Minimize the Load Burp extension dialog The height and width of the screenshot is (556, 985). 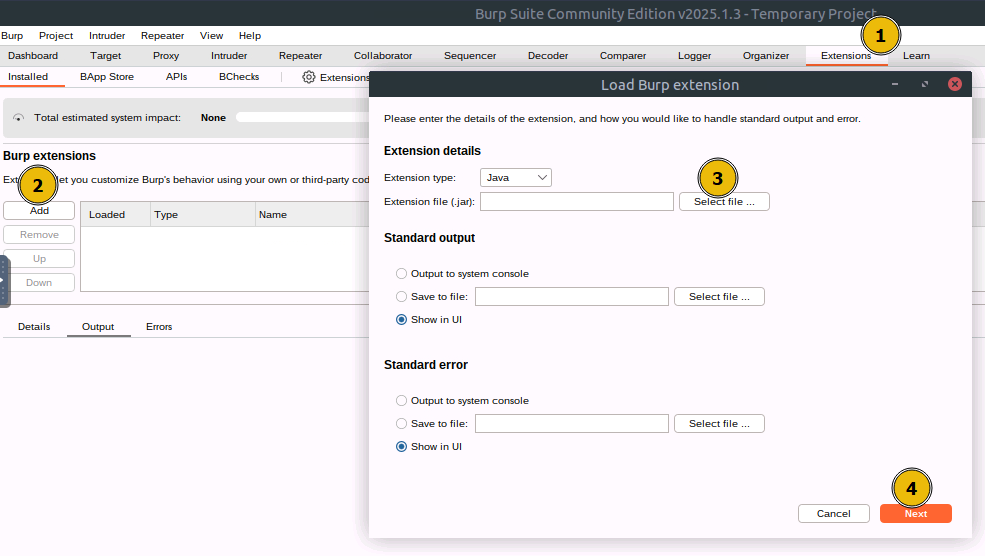(895, 84)
